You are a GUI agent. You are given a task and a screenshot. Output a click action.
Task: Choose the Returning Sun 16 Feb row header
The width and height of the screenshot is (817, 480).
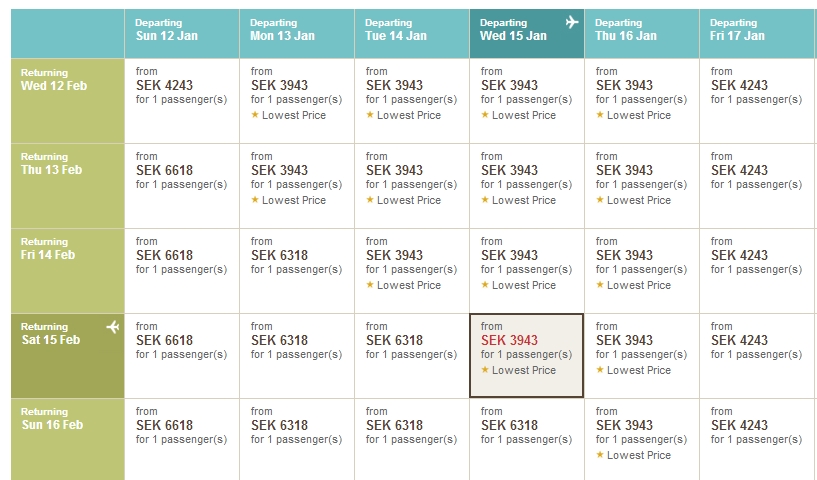(68, 439)
